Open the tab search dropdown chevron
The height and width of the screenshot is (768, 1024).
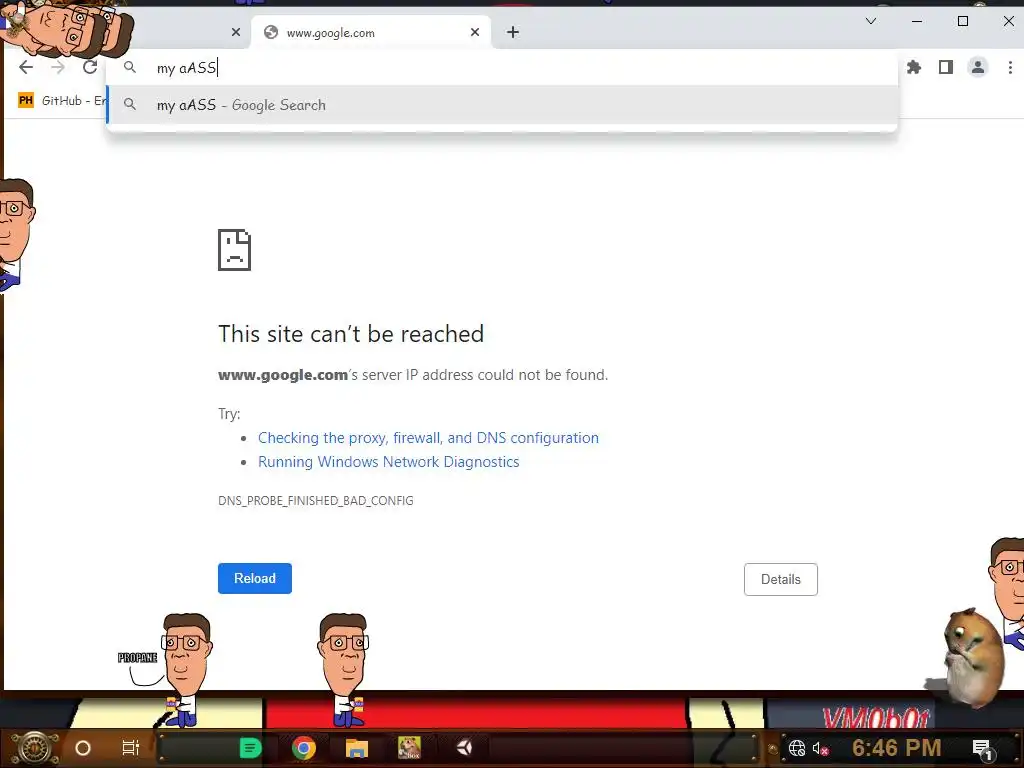coord(871,21)
